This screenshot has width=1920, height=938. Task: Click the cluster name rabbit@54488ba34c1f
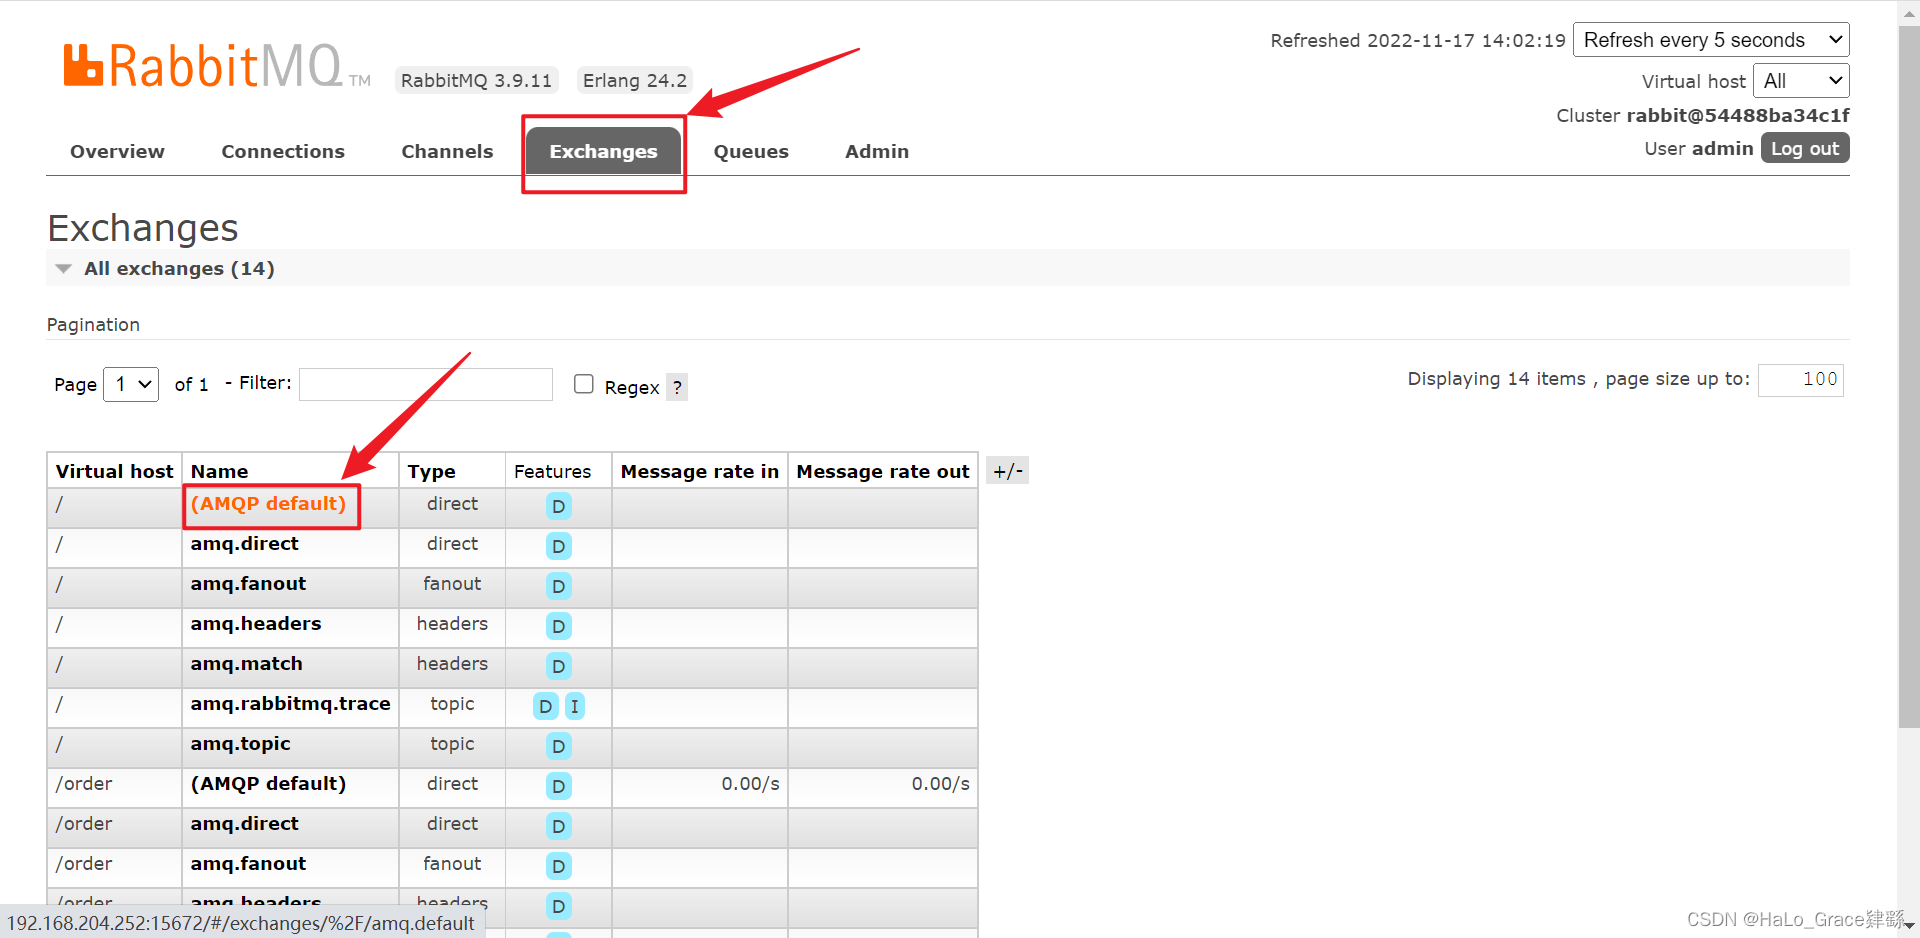(x=1738, y=115)
